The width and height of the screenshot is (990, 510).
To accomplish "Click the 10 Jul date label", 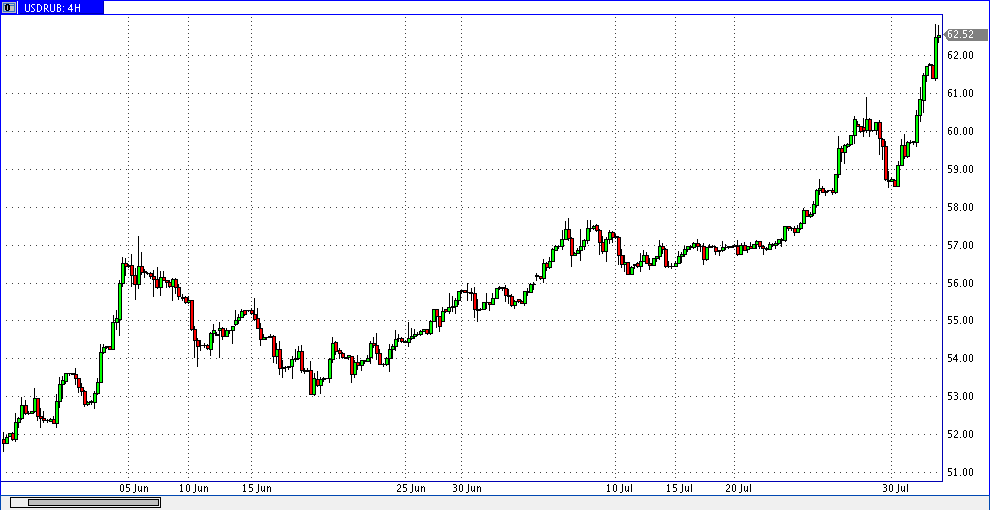I will tap(619, 489).
